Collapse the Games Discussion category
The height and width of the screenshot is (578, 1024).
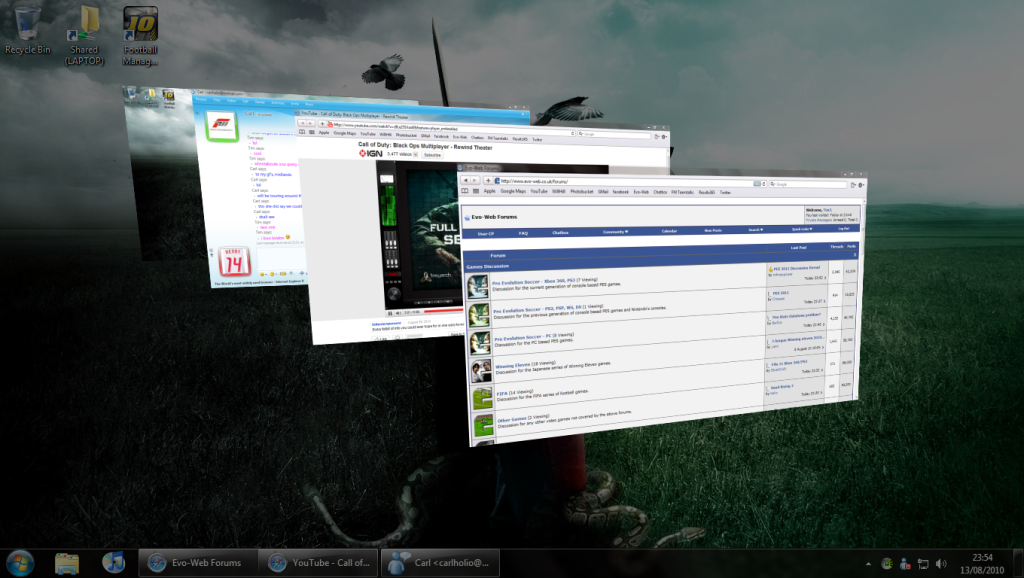[854, 255]
